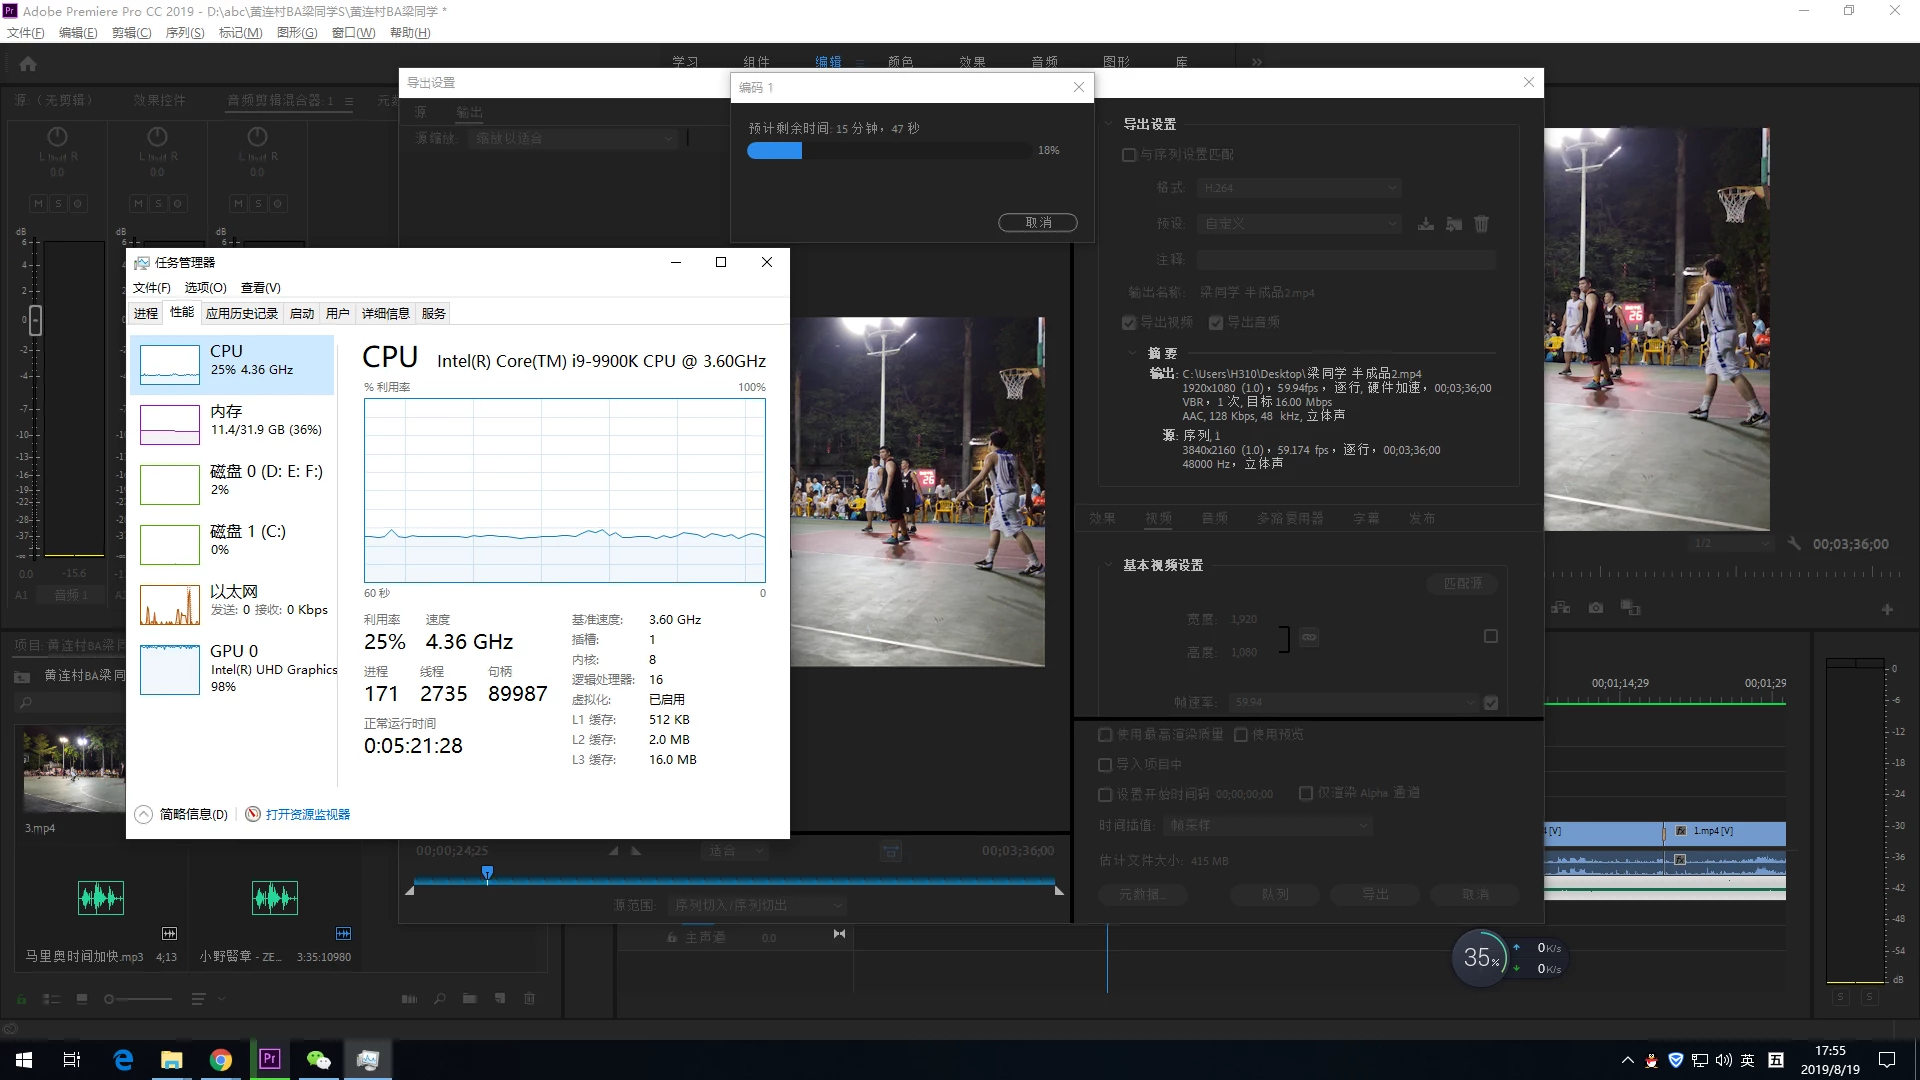Click the project panel list view icon

point(52,998)
